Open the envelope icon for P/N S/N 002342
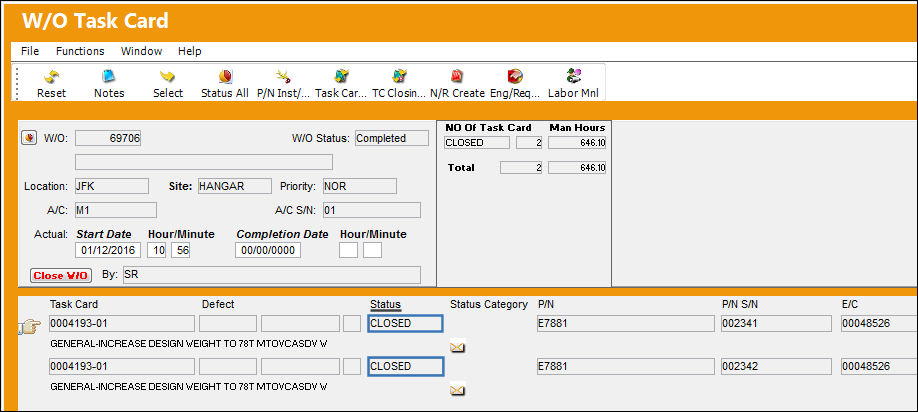 tap(457, 390)
